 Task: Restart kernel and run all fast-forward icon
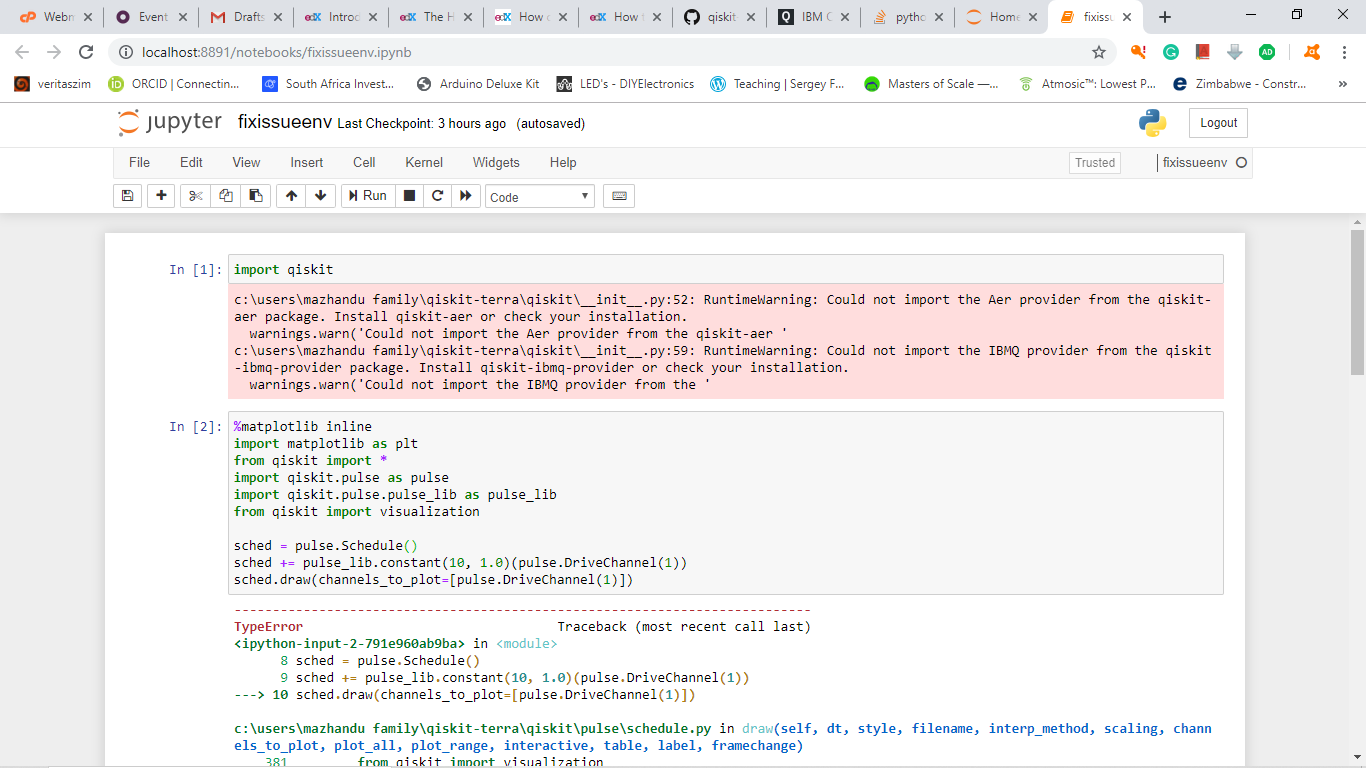(x=465, y=196)
